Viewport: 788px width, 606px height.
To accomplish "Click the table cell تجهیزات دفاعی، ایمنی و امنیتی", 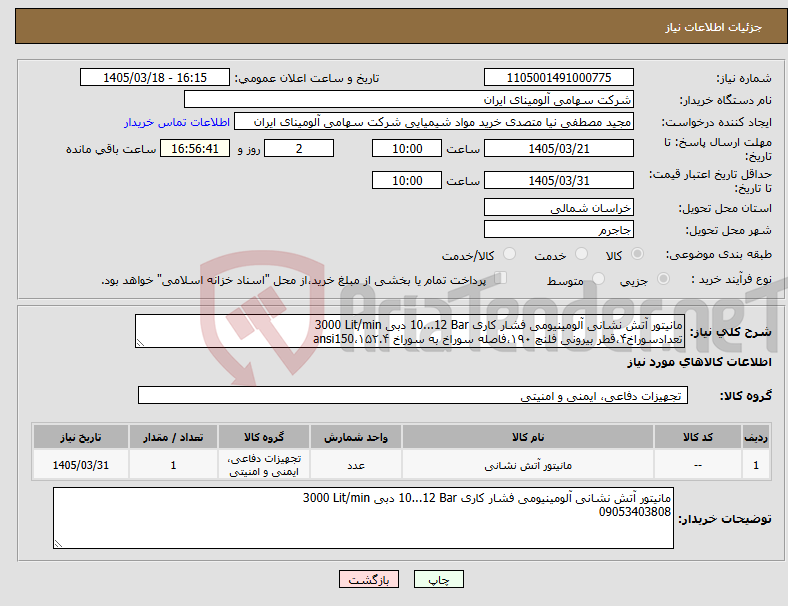I will (264, 465).
